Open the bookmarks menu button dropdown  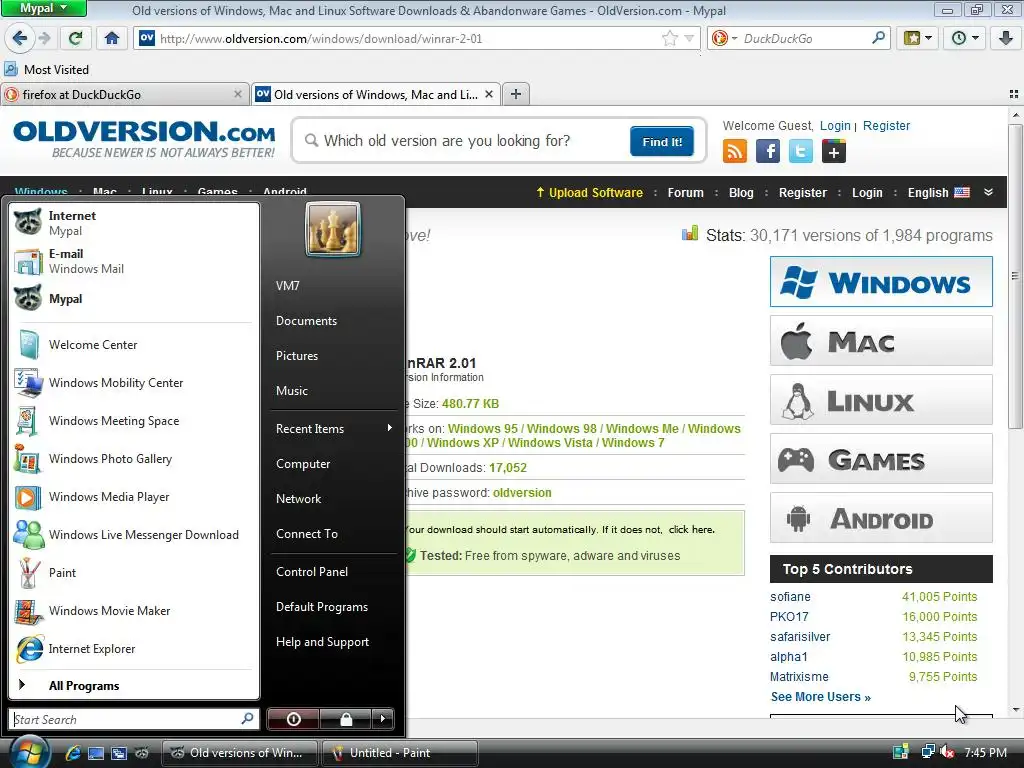click(x=918, y=39)
